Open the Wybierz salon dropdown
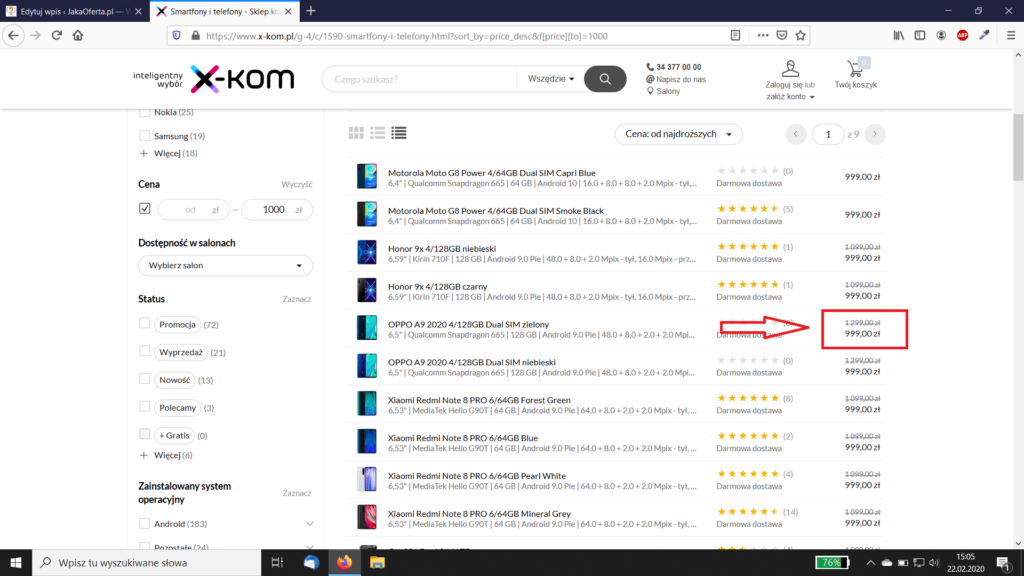The height and width of the screenshot is (576, 1024). pyautogui.click(x=225, y=265)
